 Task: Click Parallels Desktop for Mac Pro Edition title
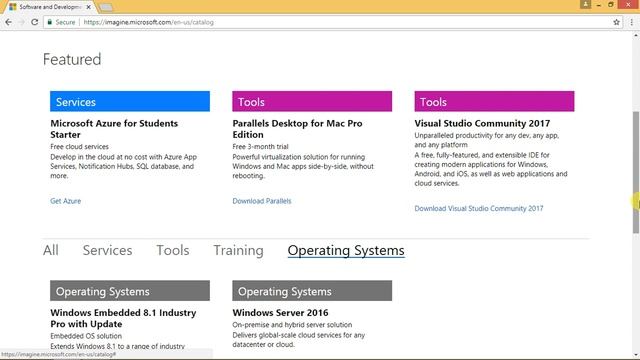(x=297, y=129)
